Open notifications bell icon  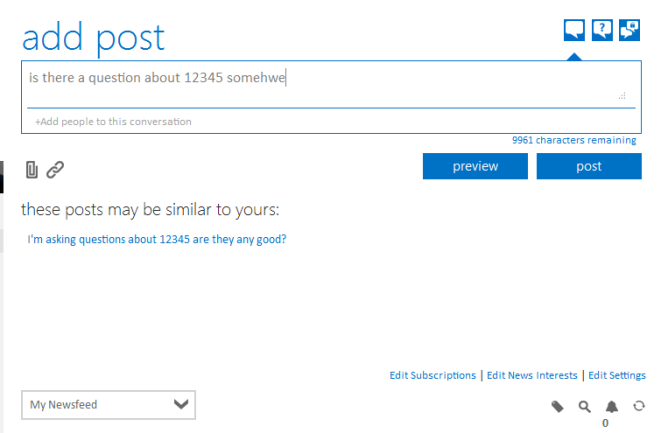pyautogui.click(x=612, y=406)
